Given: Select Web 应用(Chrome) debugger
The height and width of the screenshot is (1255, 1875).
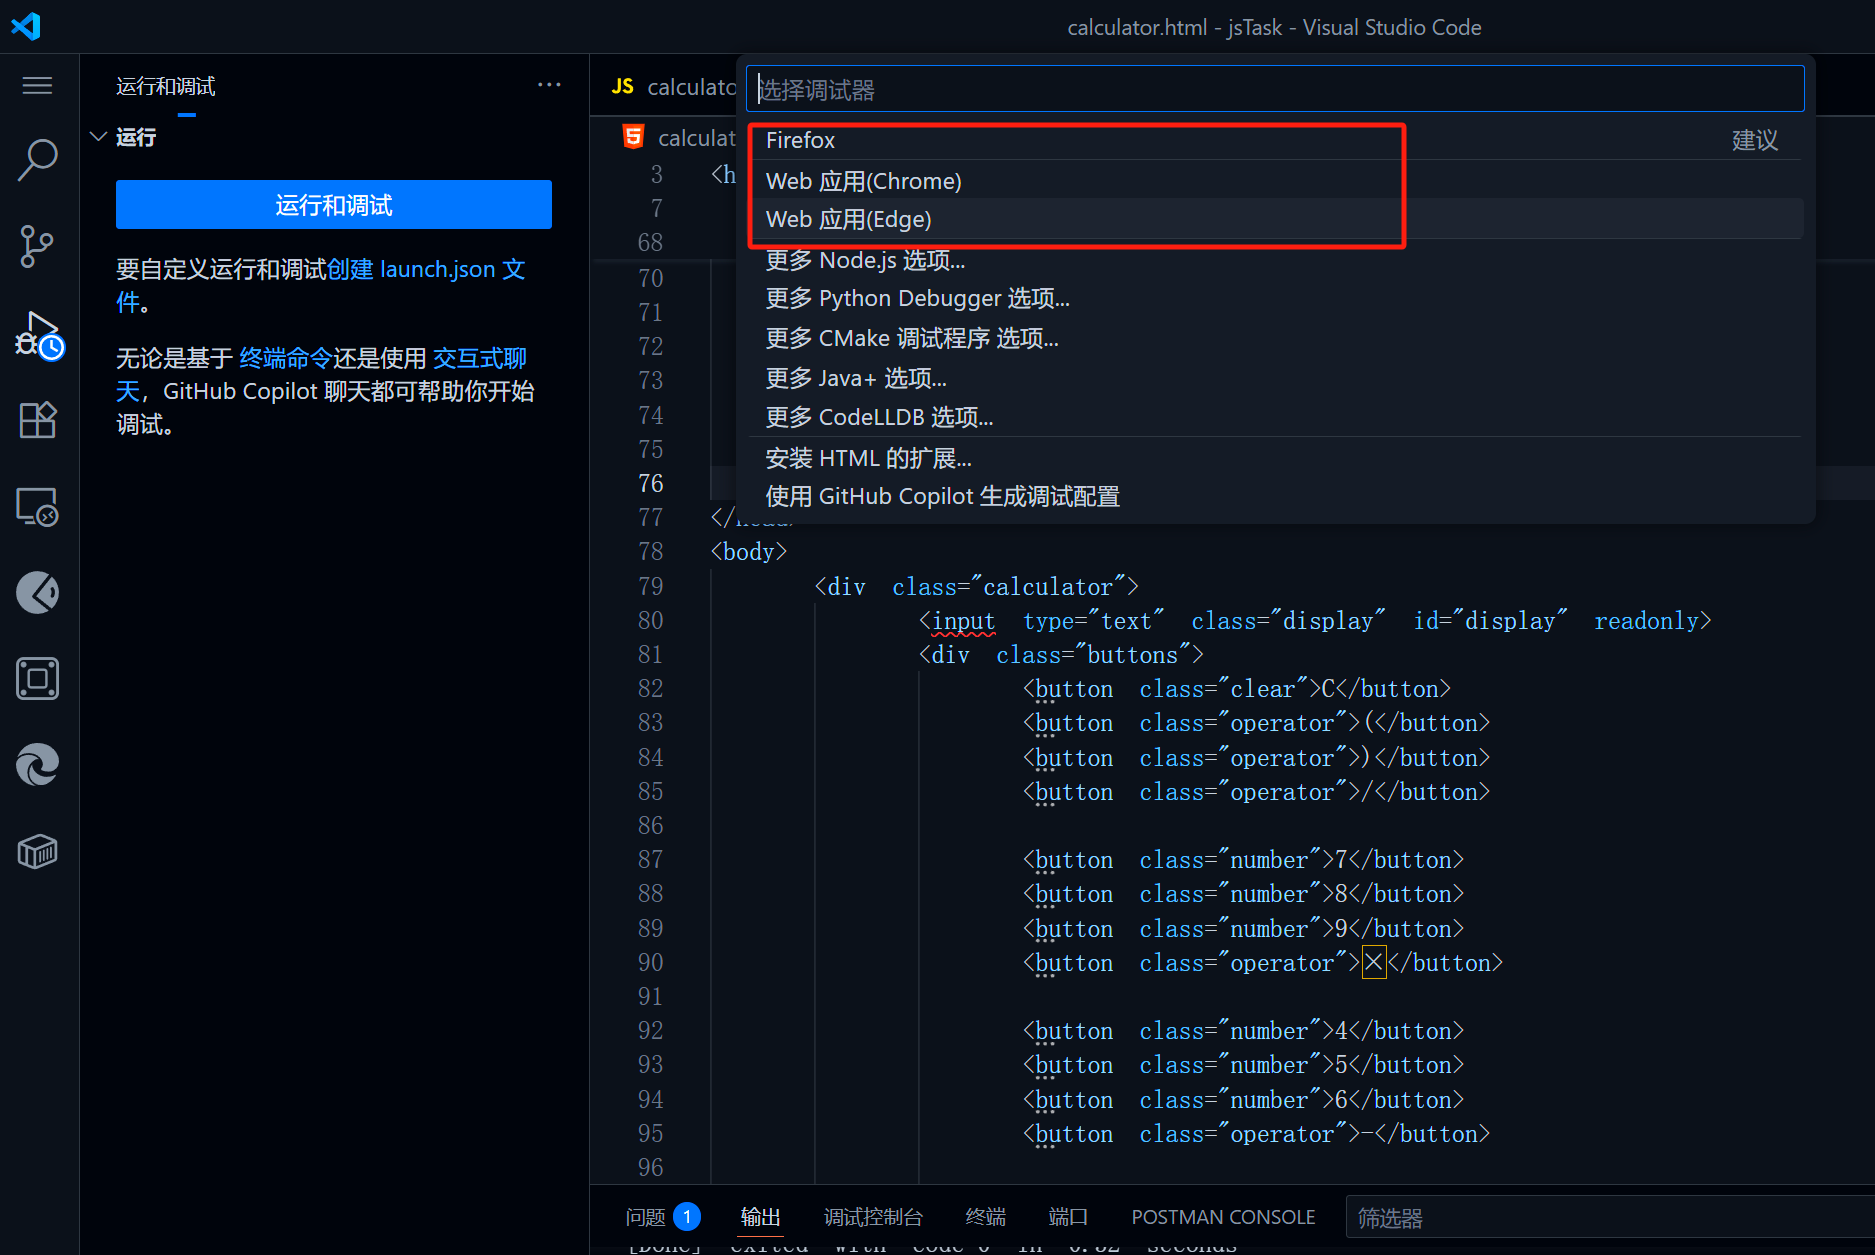Looking at the screenshot, I should point(1275,181).
